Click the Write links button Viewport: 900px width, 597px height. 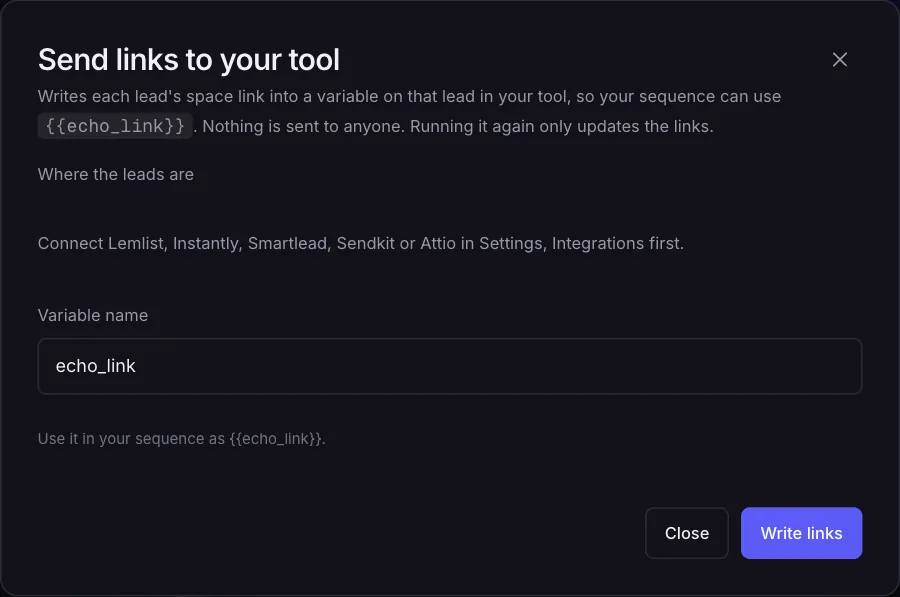click(x=801, y=533)
